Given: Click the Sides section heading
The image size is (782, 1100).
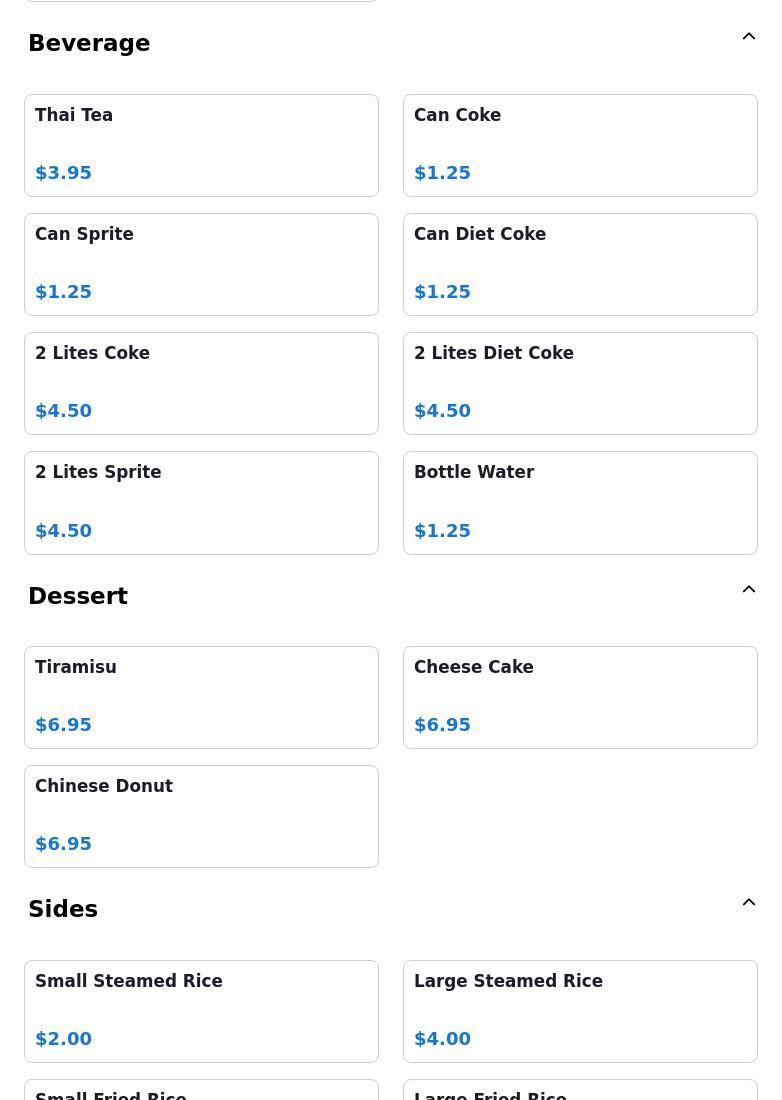Looking at the screenshot, I should click(63, 909).
